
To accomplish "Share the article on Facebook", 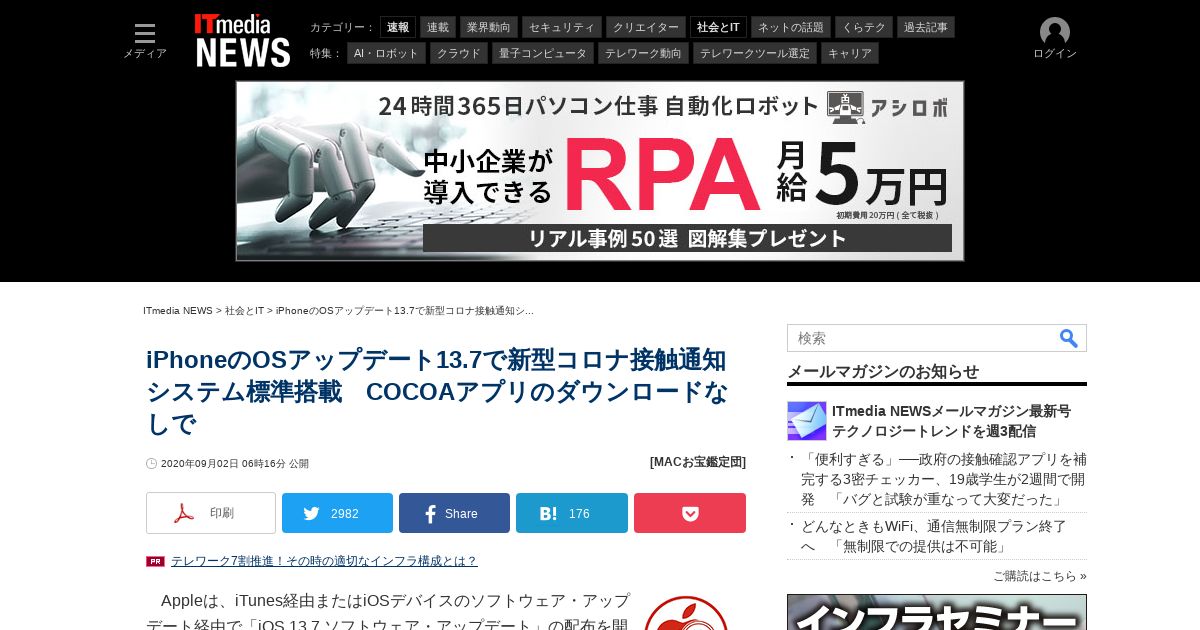I will [454, 513].
